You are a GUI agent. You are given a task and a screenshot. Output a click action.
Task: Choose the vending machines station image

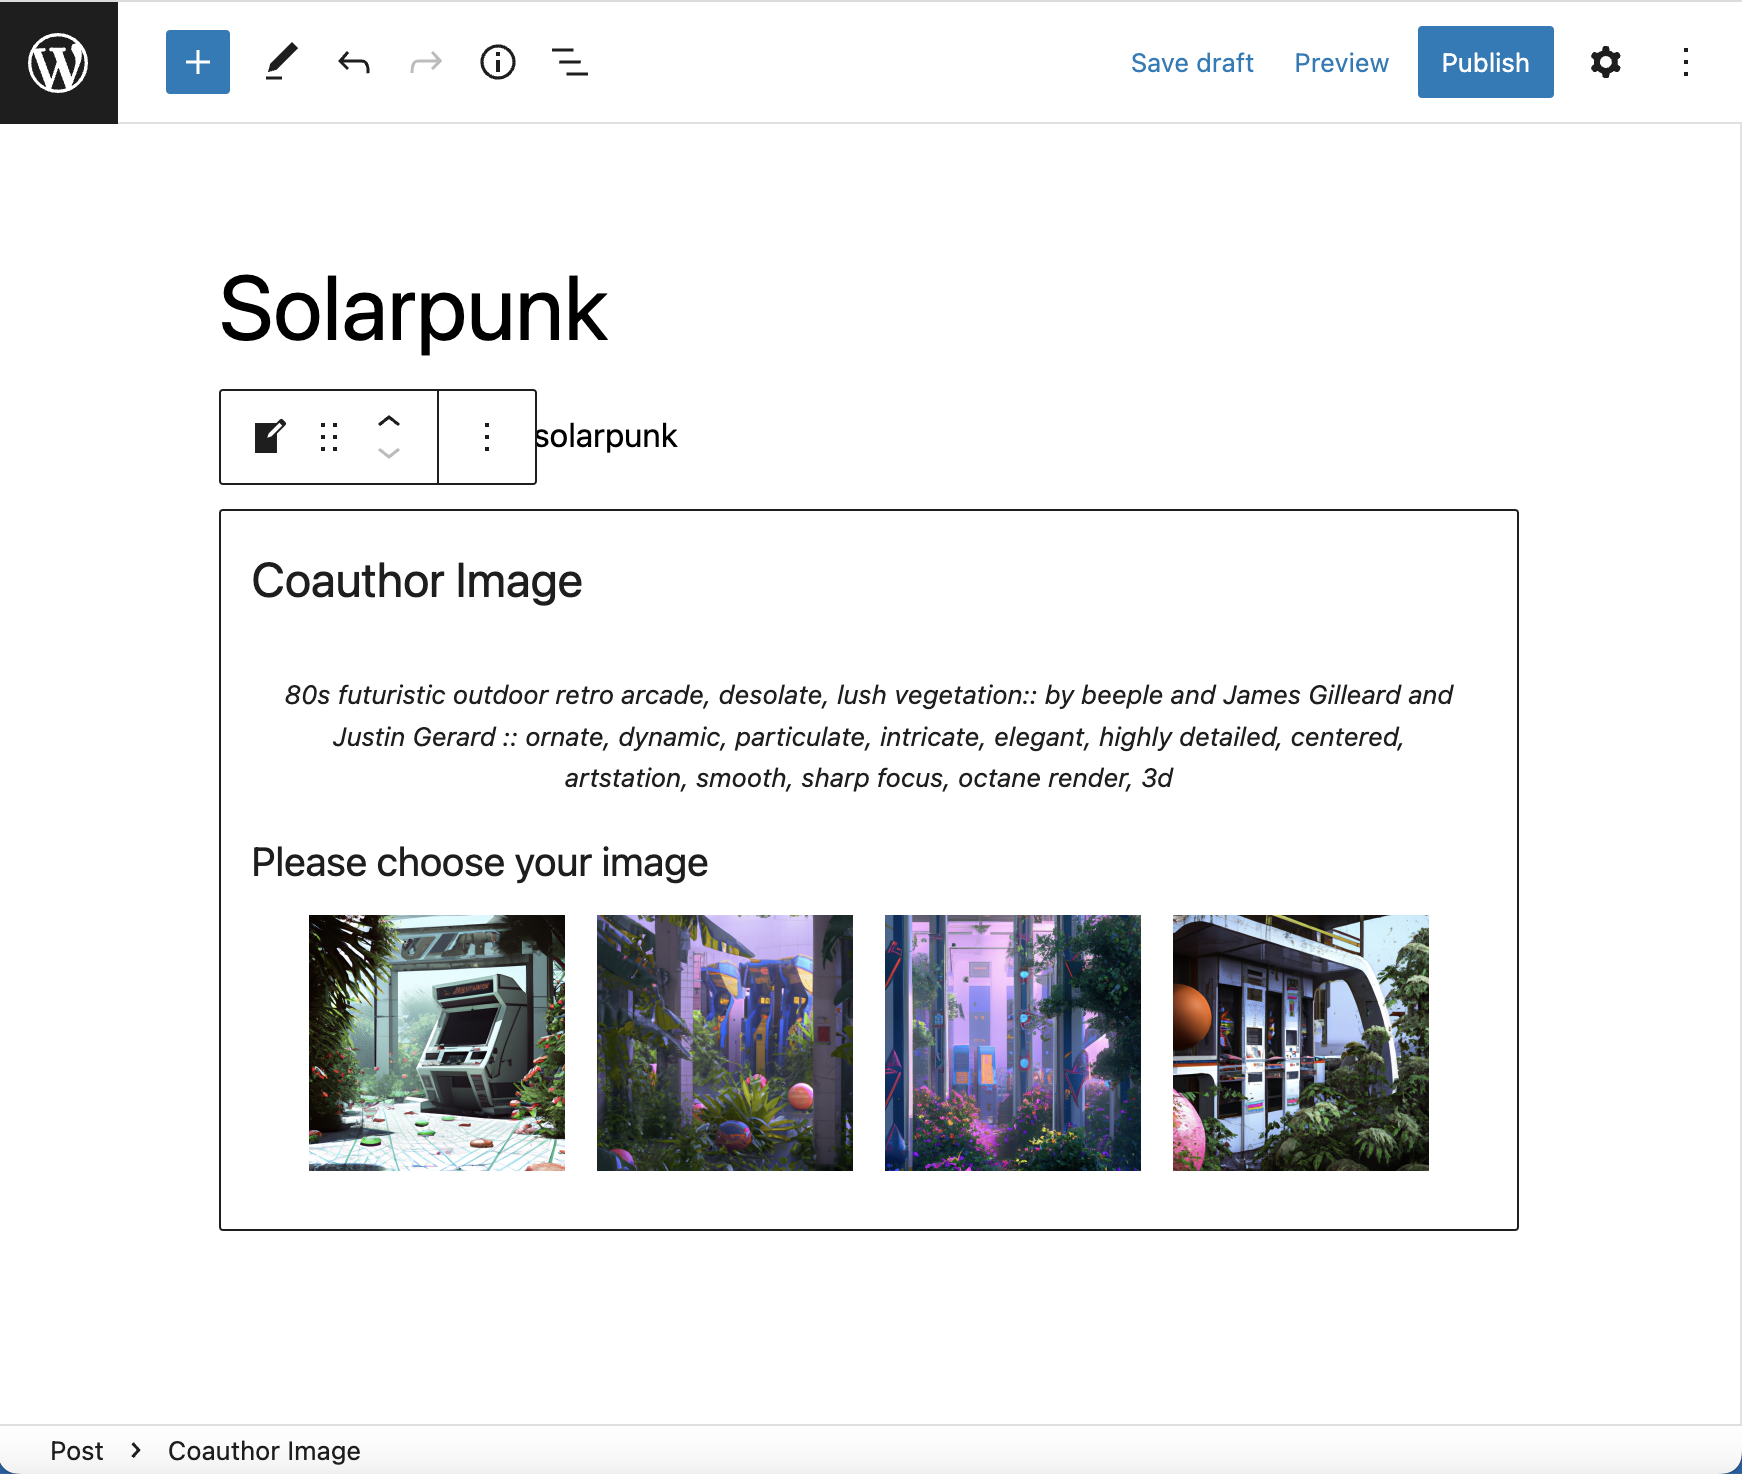click(x=1301, y=1043)
